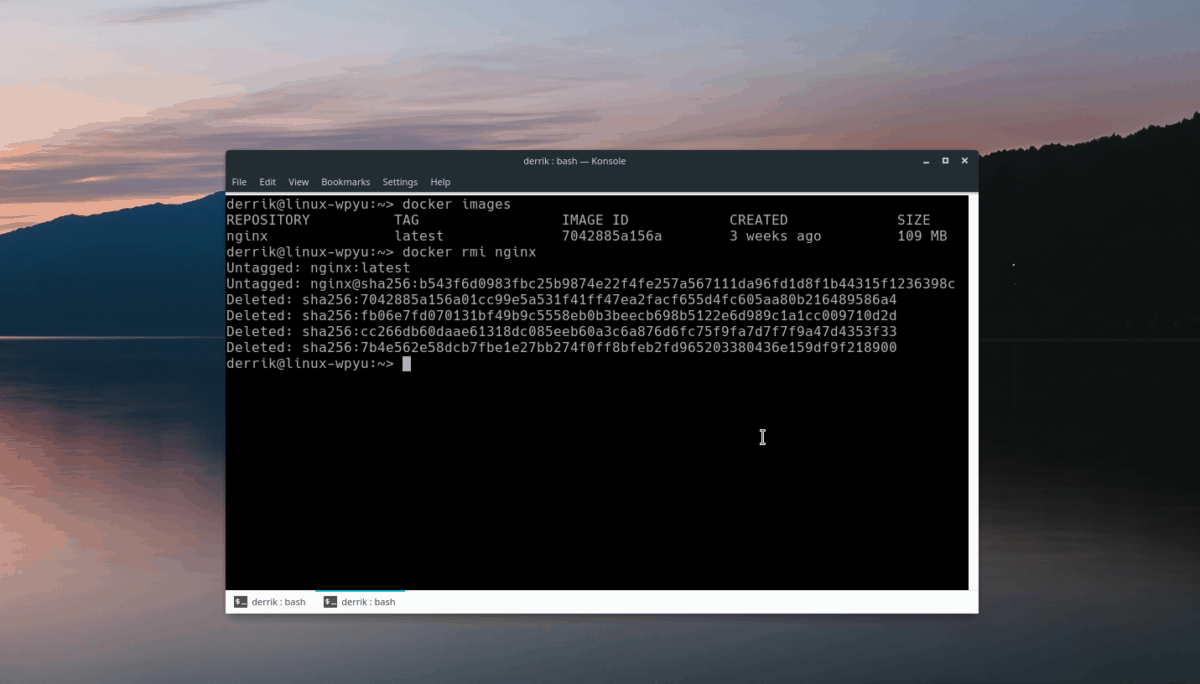This screenshot has width=1200, height=684.
Task: Open the View menu
Action: (x=299, y=182)
